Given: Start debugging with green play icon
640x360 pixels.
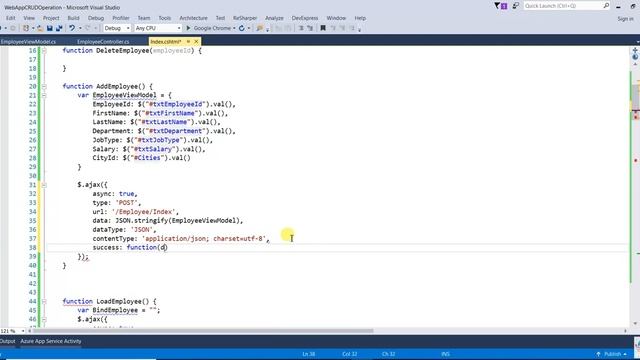Looking at the screenshot, I should (x=188, y=28).
